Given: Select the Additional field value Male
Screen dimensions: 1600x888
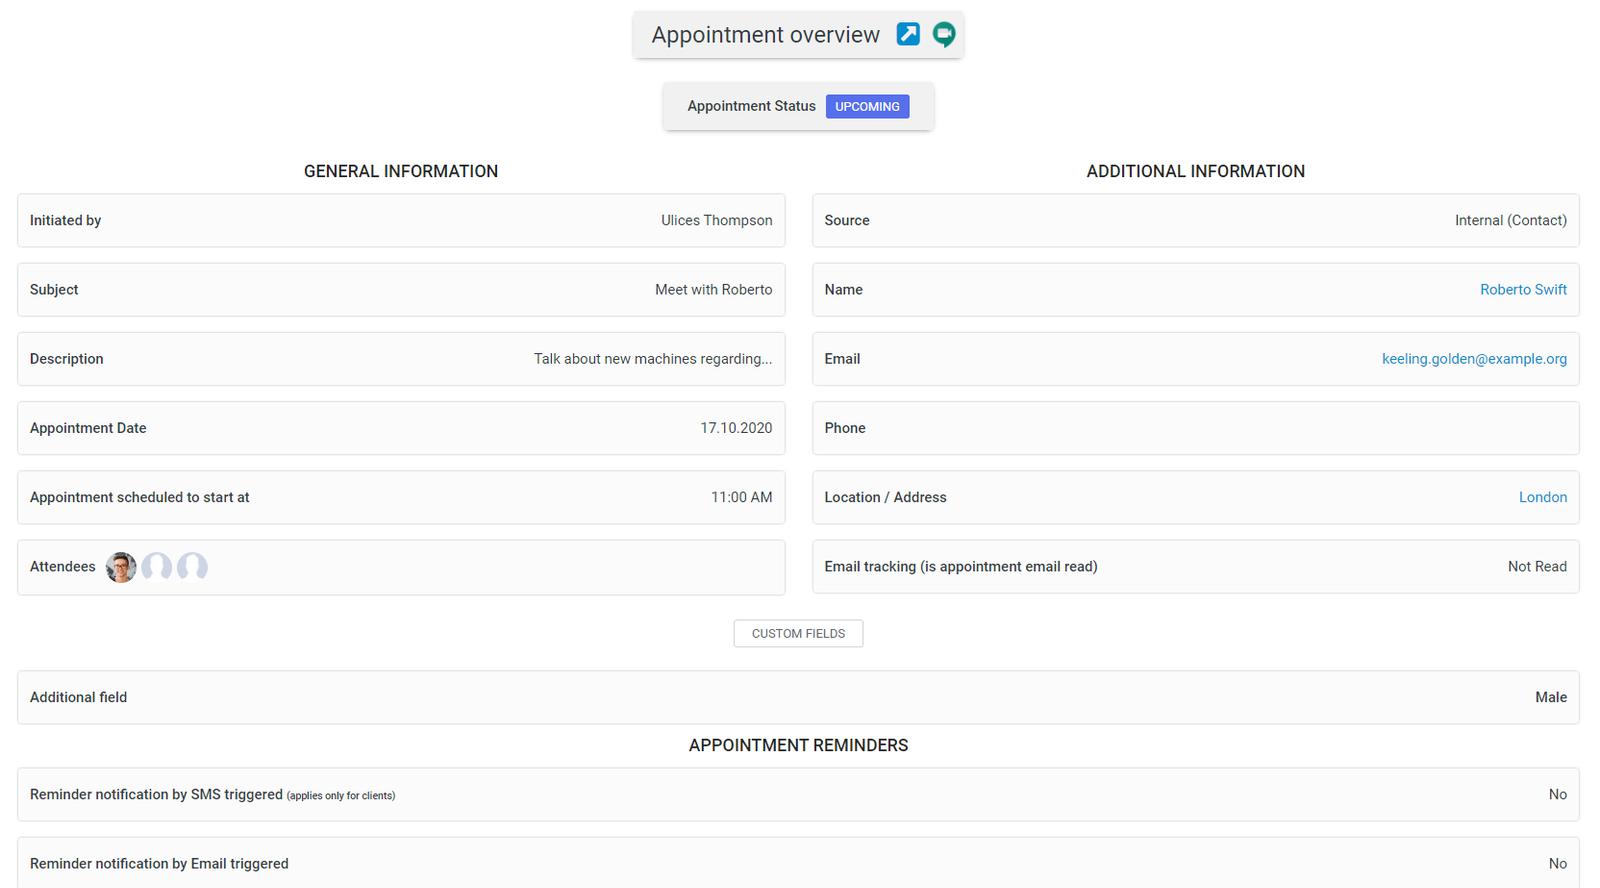Looking at the screenshot, I should [x=1550, y=697].
